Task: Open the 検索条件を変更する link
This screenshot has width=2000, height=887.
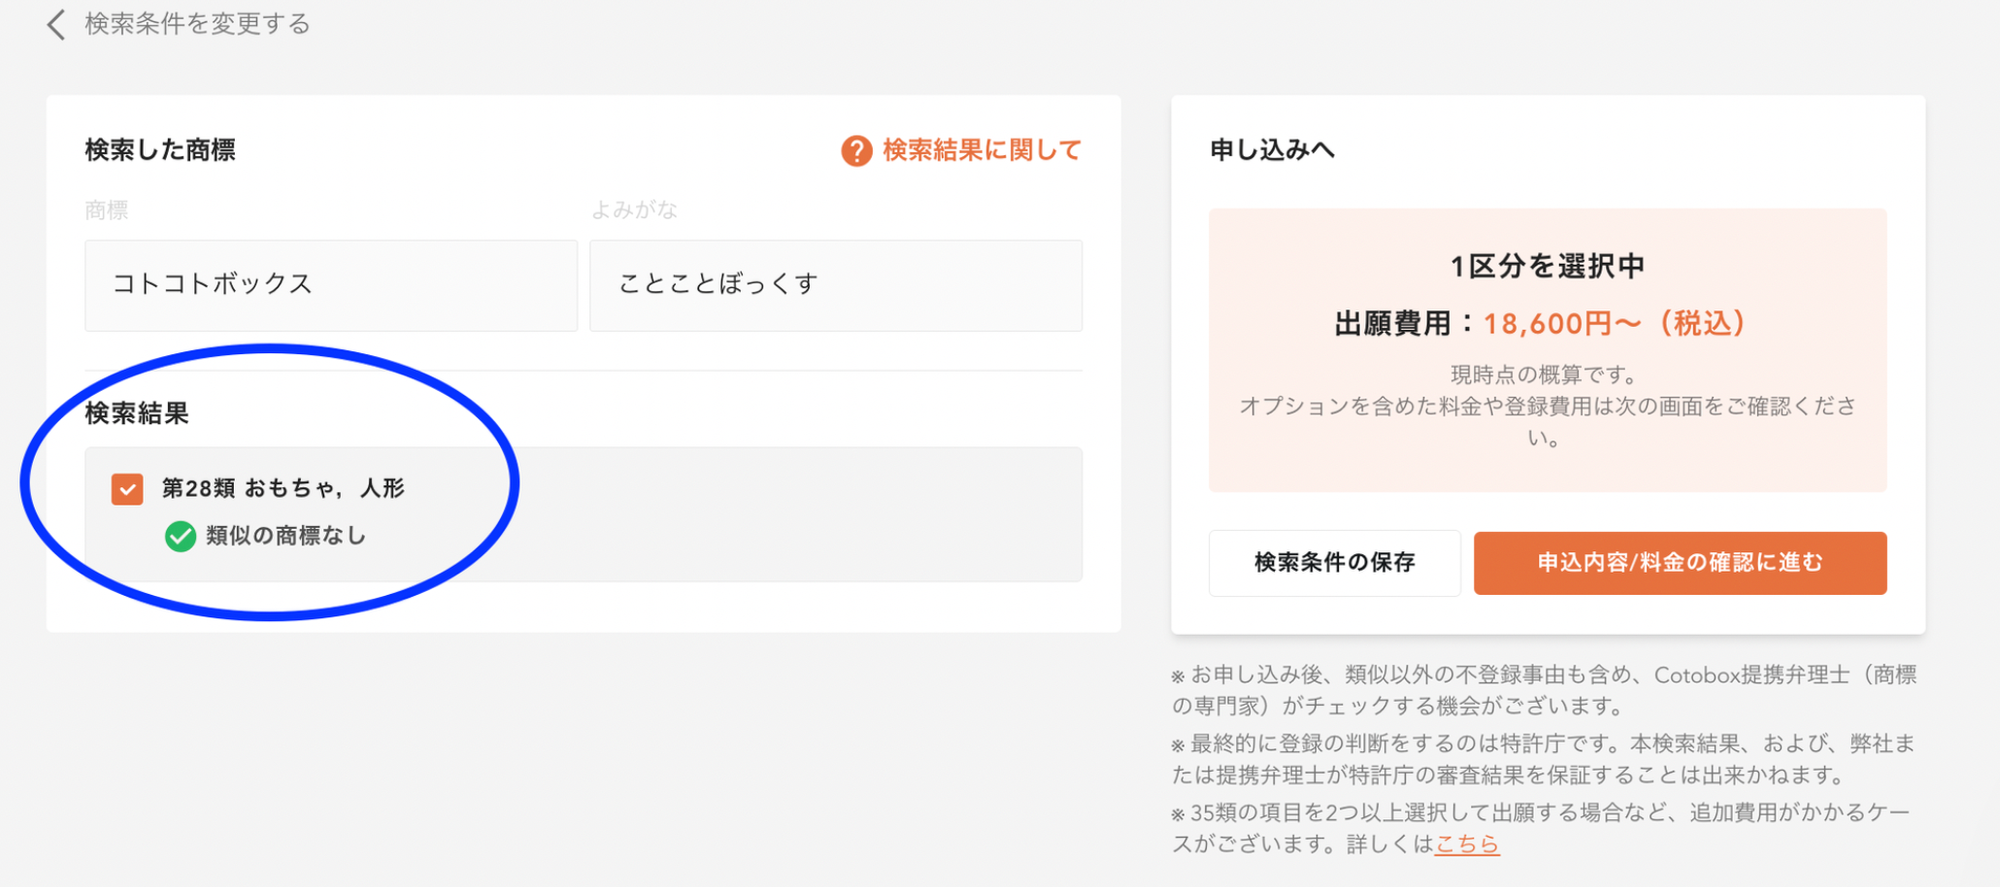Action: point(197,24)
